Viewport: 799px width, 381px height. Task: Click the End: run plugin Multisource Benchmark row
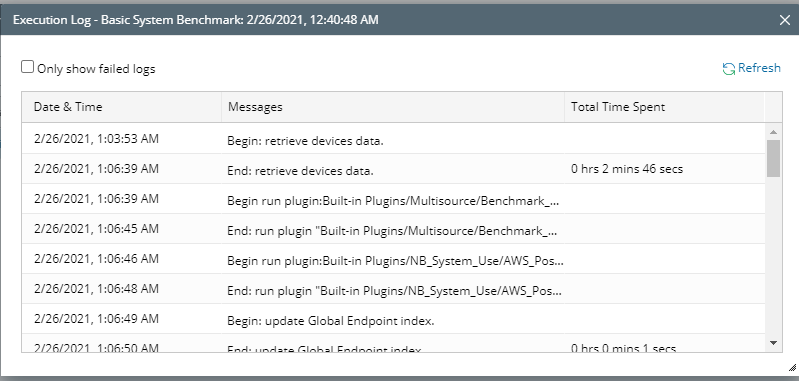click(x=393, y=229)
